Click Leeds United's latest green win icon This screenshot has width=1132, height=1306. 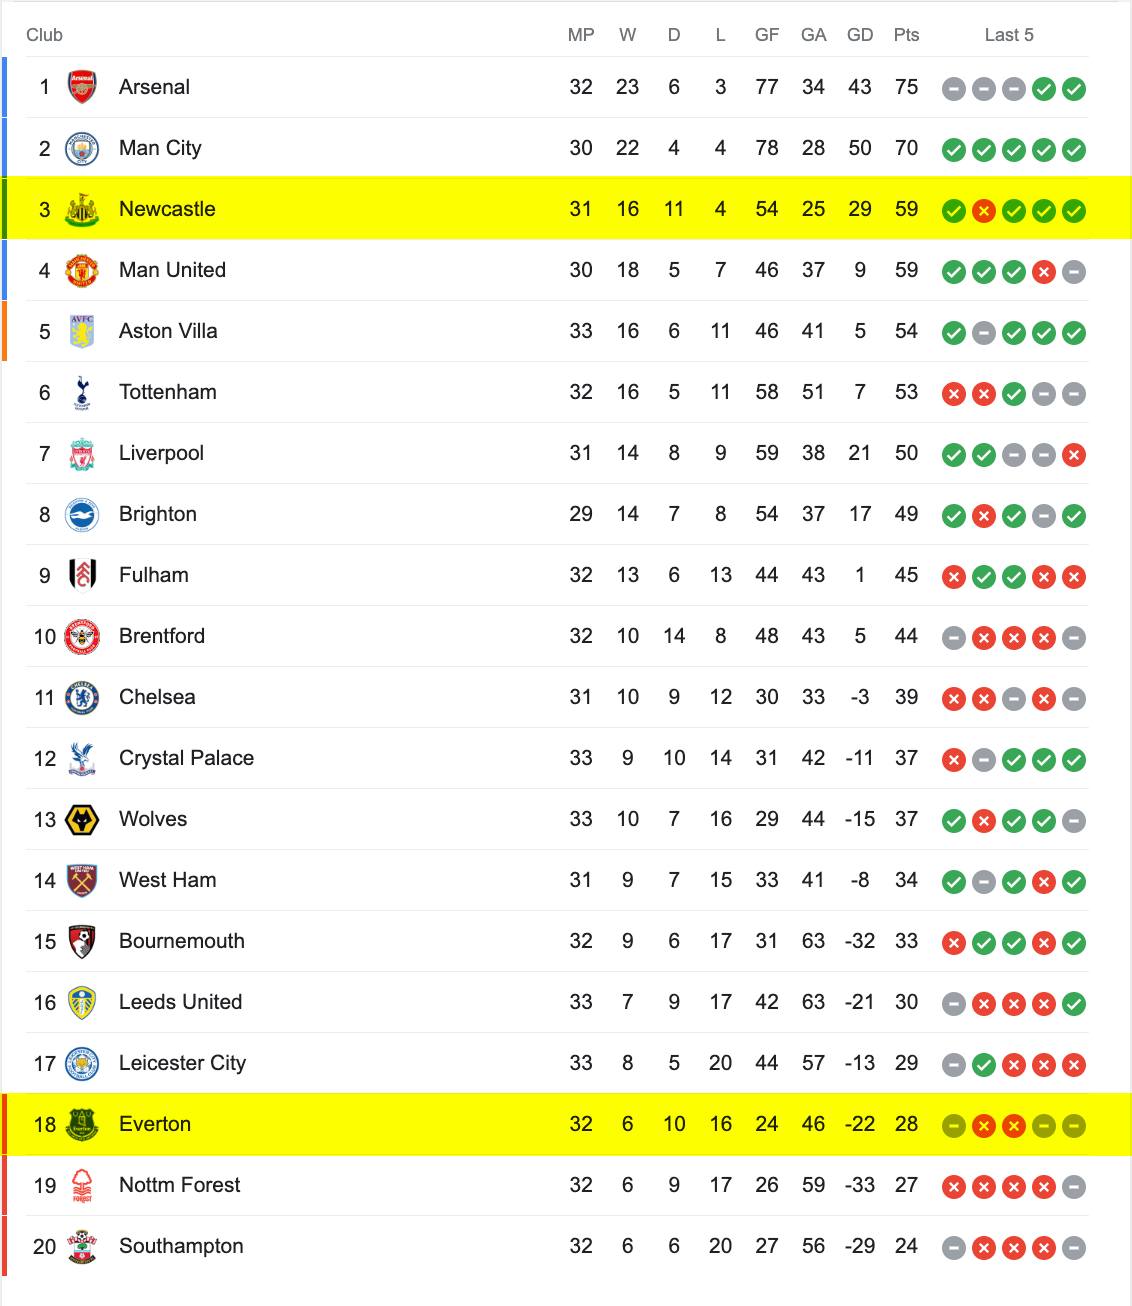pyautogui.click(x=1074, y=1004)
